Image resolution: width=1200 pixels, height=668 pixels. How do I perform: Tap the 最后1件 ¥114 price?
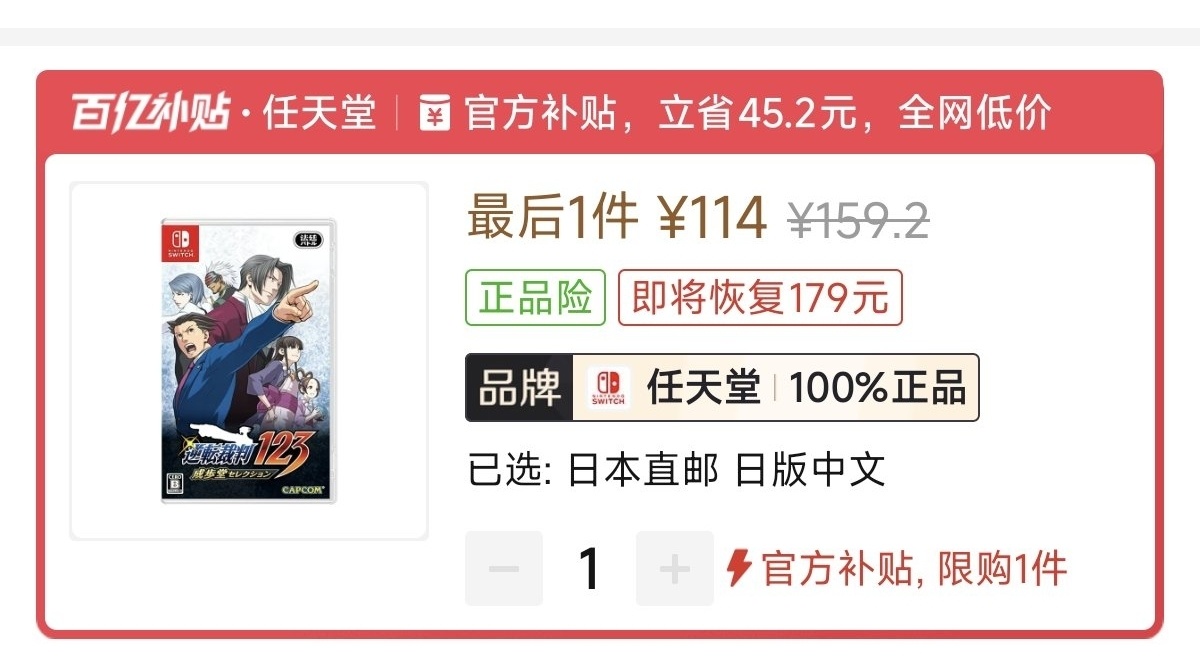[617, 217]
